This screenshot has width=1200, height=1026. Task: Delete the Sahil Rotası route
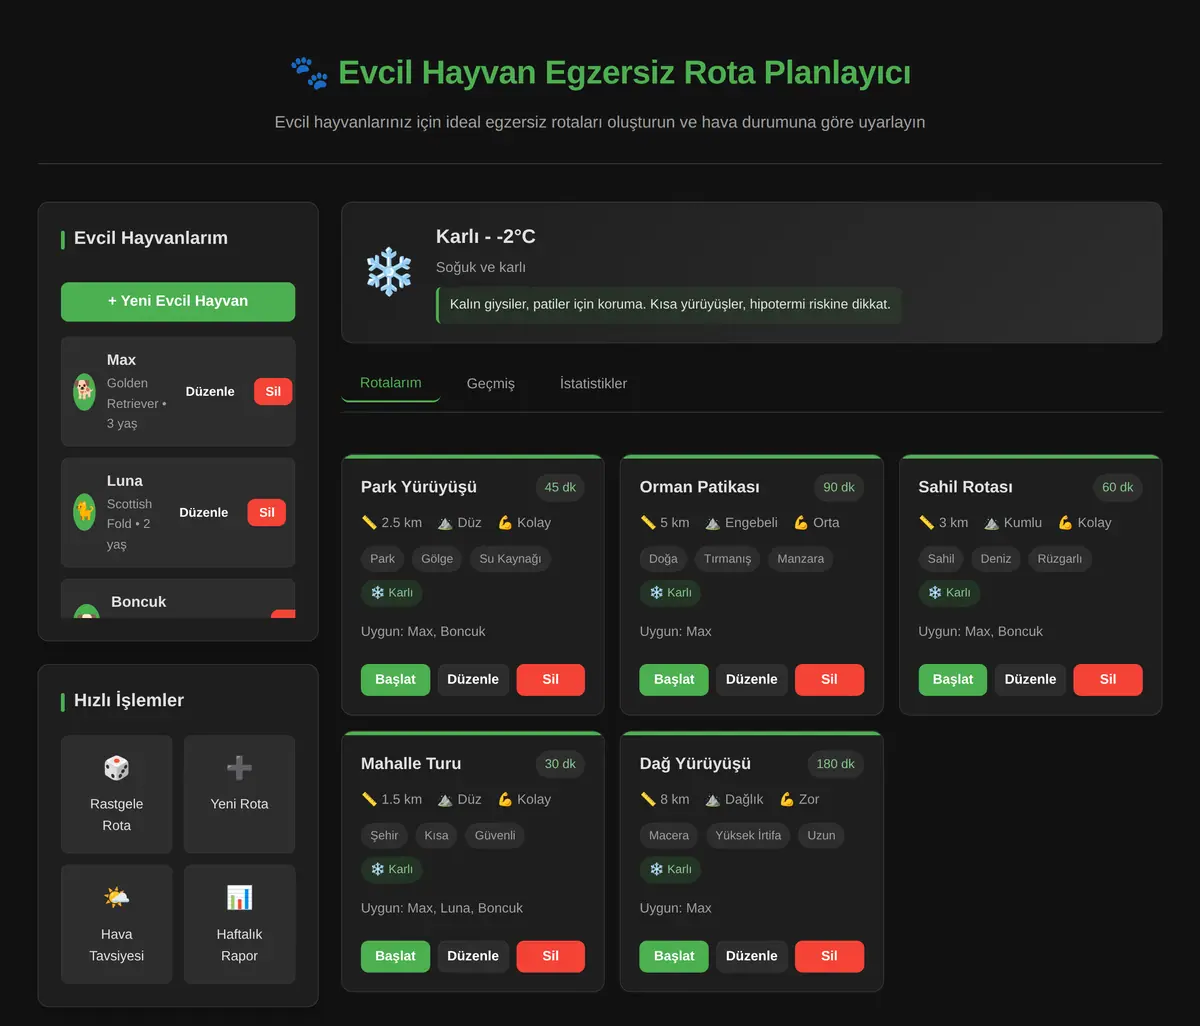1108,679
